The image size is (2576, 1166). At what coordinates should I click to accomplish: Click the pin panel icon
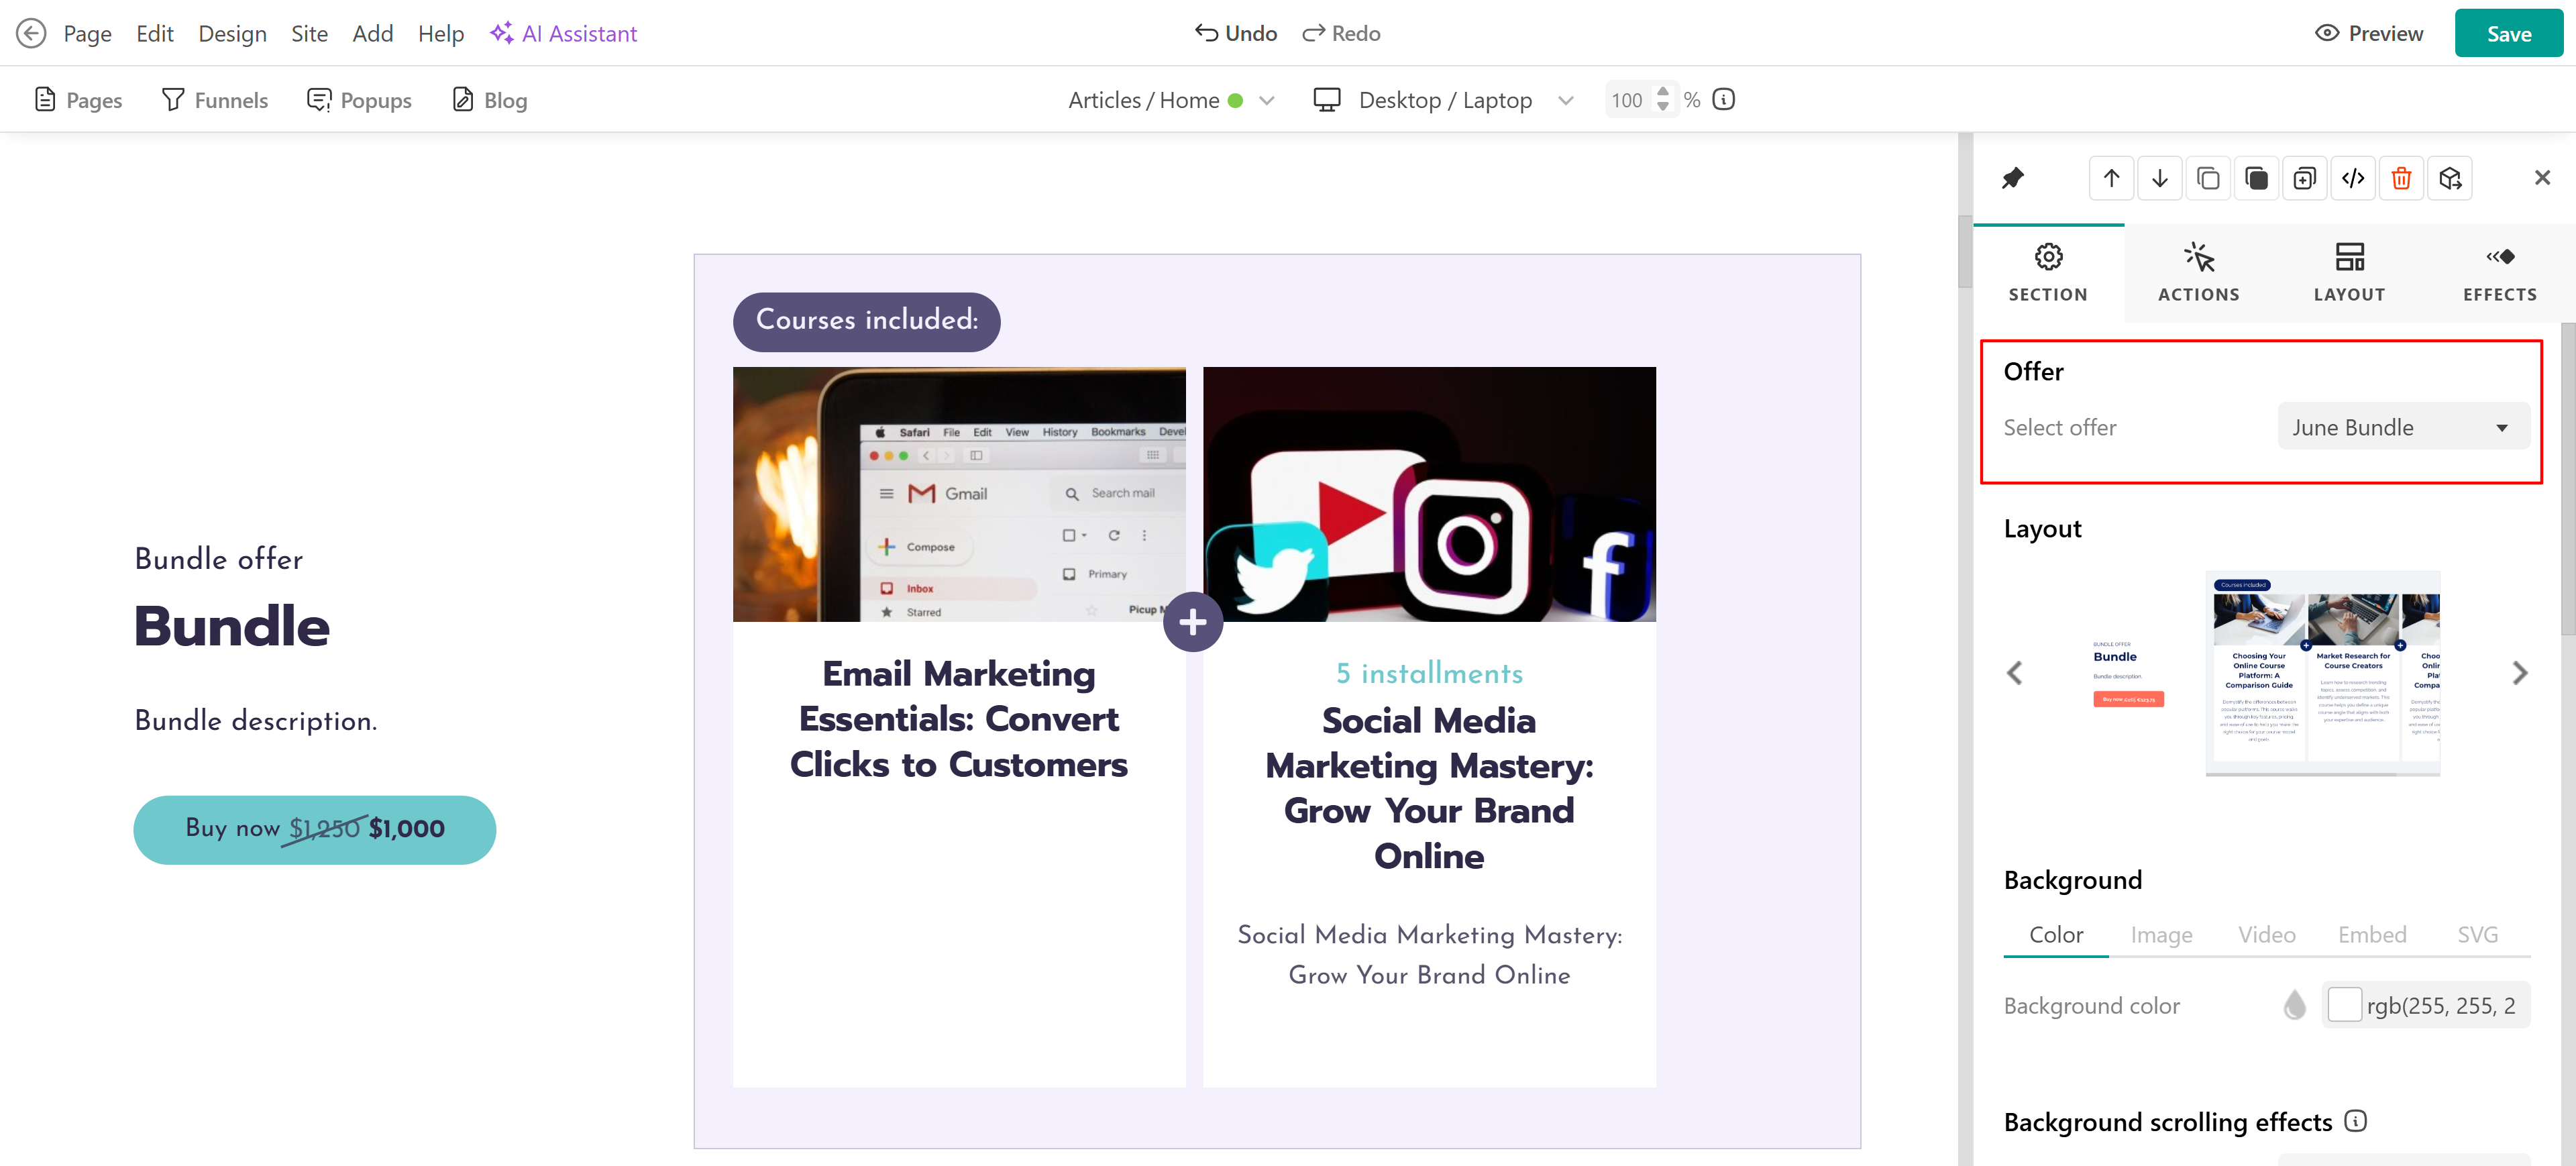pyautogui.click(x=2012, y=178)
